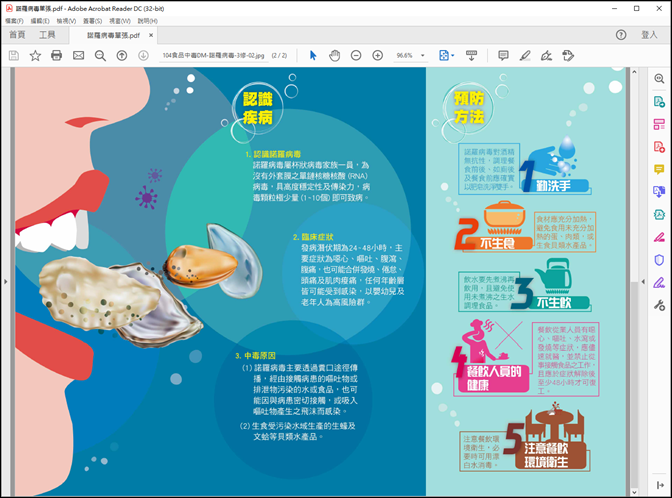The height and width of the screenshot is (498, 672).
Task: Switch to the 首頁 home tab
Action: point(17,35)
